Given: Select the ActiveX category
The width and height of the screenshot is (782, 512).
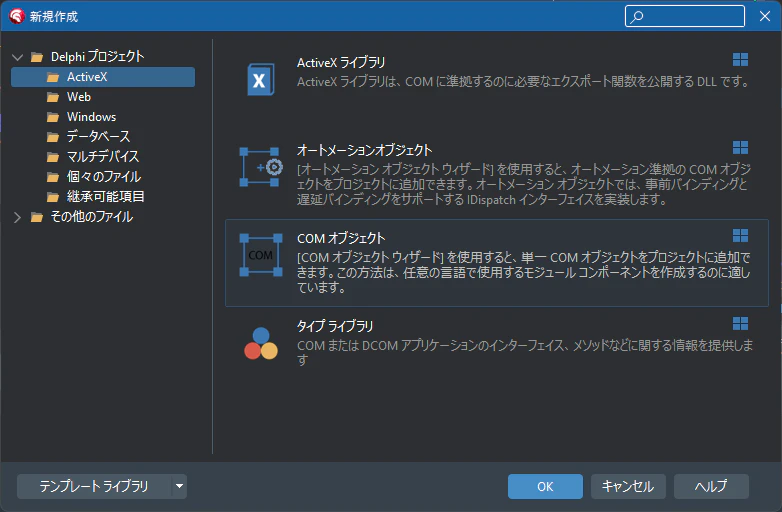Looking at the screenshot, I should pyautogui.click(x=103, y=77).
